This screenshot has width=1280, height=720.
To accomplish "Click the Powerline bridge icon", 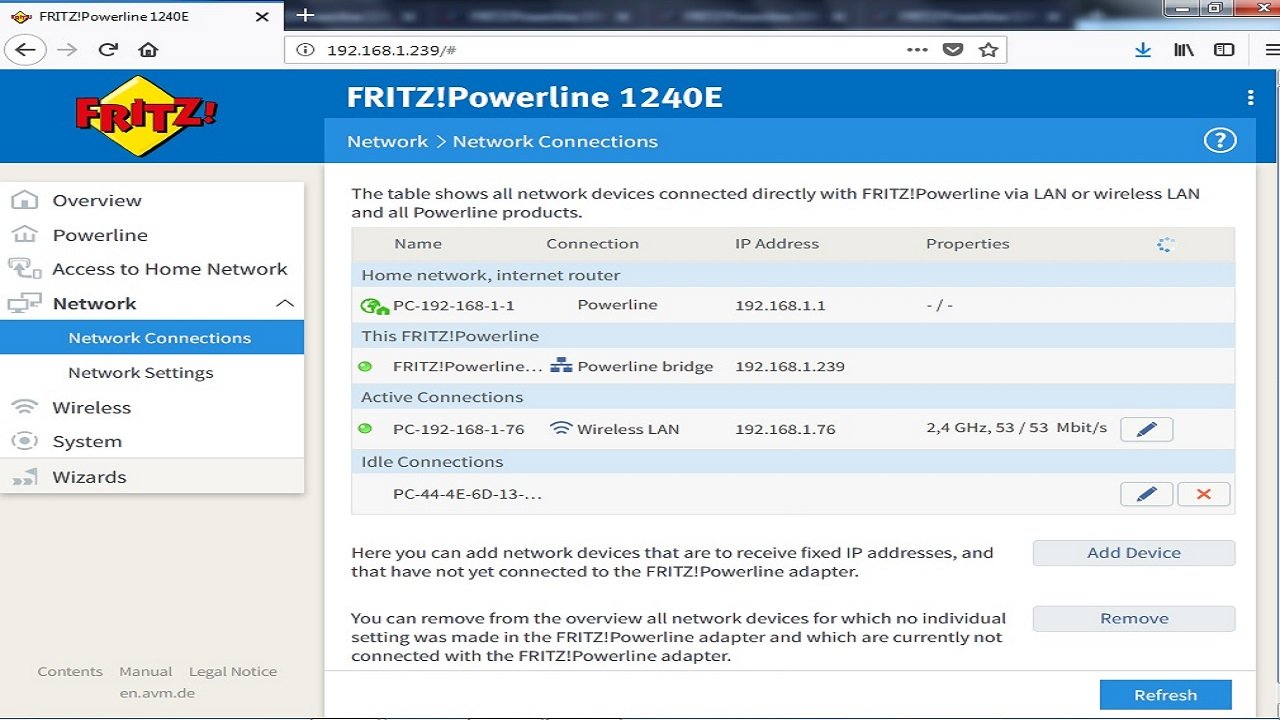I will 561,366.
